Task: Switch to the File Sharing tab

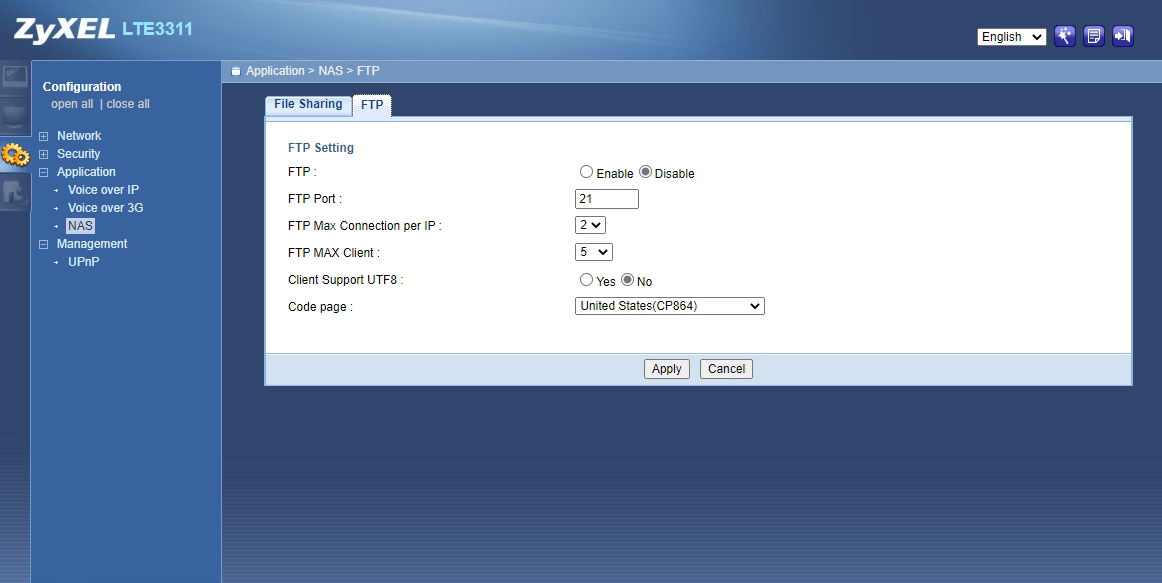Action: pos(308,104)
